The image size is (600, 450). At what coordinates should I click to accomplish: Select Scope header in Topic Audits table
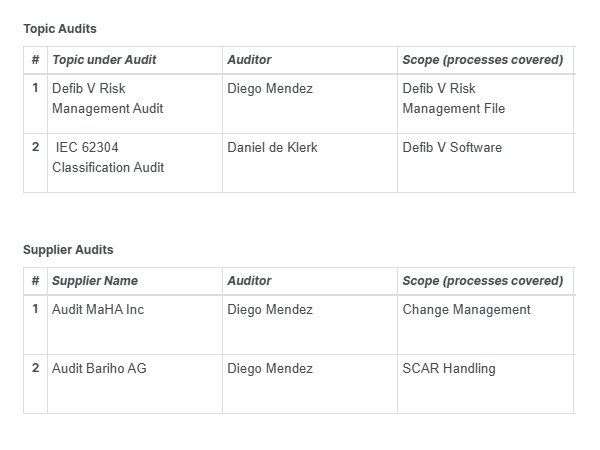pyautogui.click(x=482, y=60)
